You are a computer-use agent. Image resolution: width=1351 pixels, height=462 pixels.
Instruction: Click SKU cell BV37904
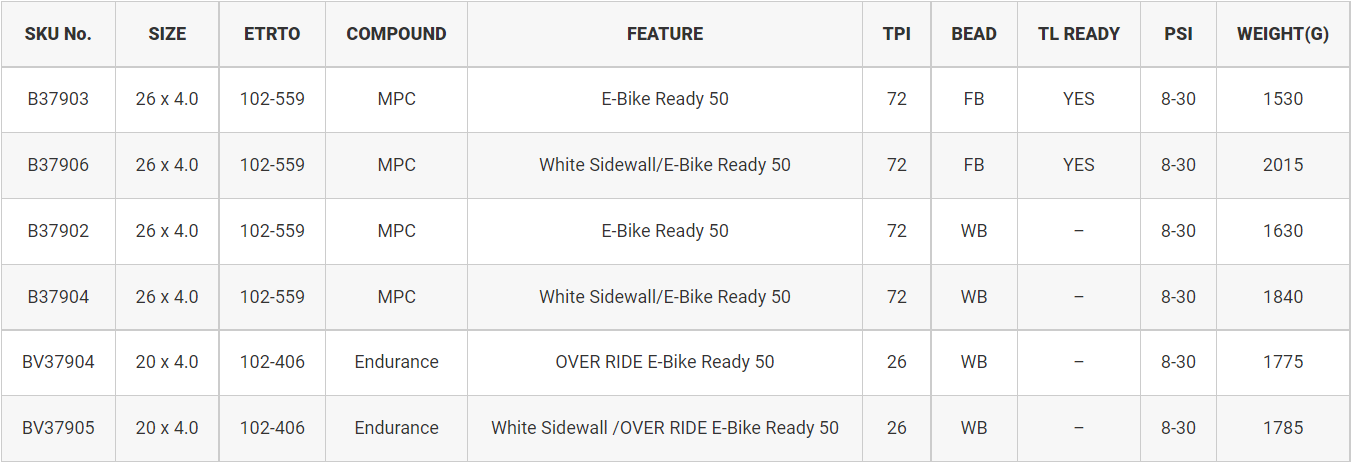point(58,362)
